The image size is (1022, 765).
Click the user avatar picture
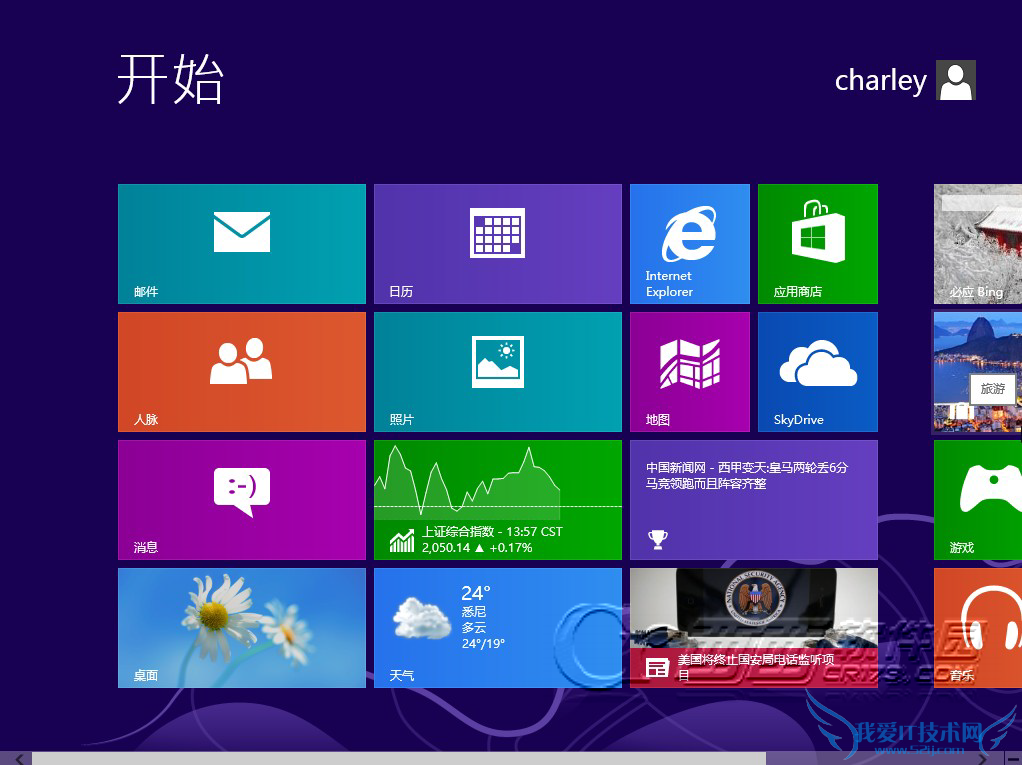(956, 80)
